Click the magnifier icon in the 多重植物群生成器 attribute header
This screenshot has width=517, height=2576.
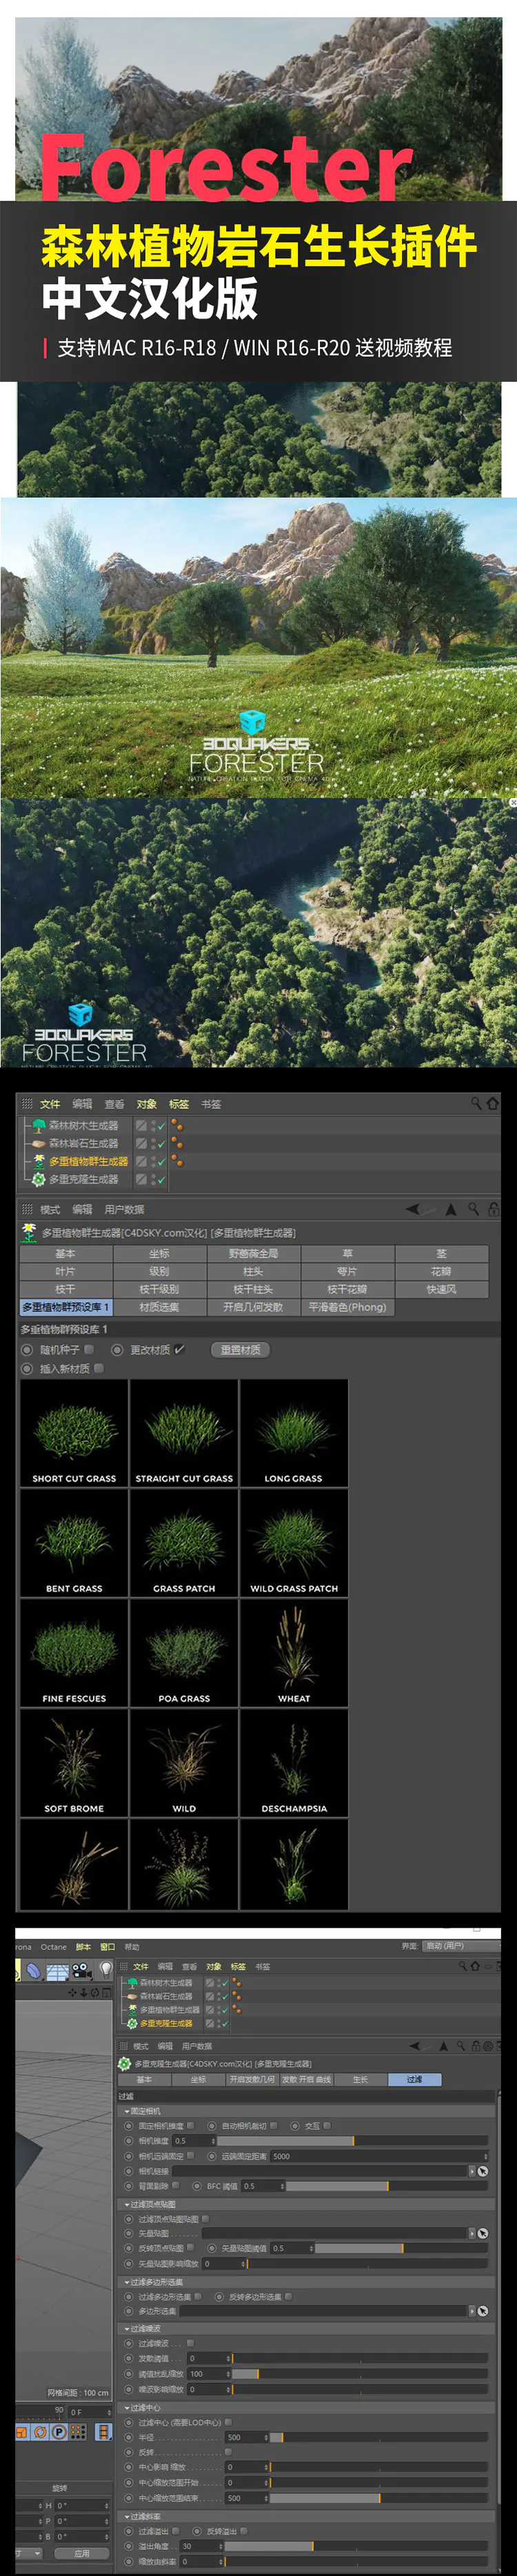click(x=473, y=1209)
